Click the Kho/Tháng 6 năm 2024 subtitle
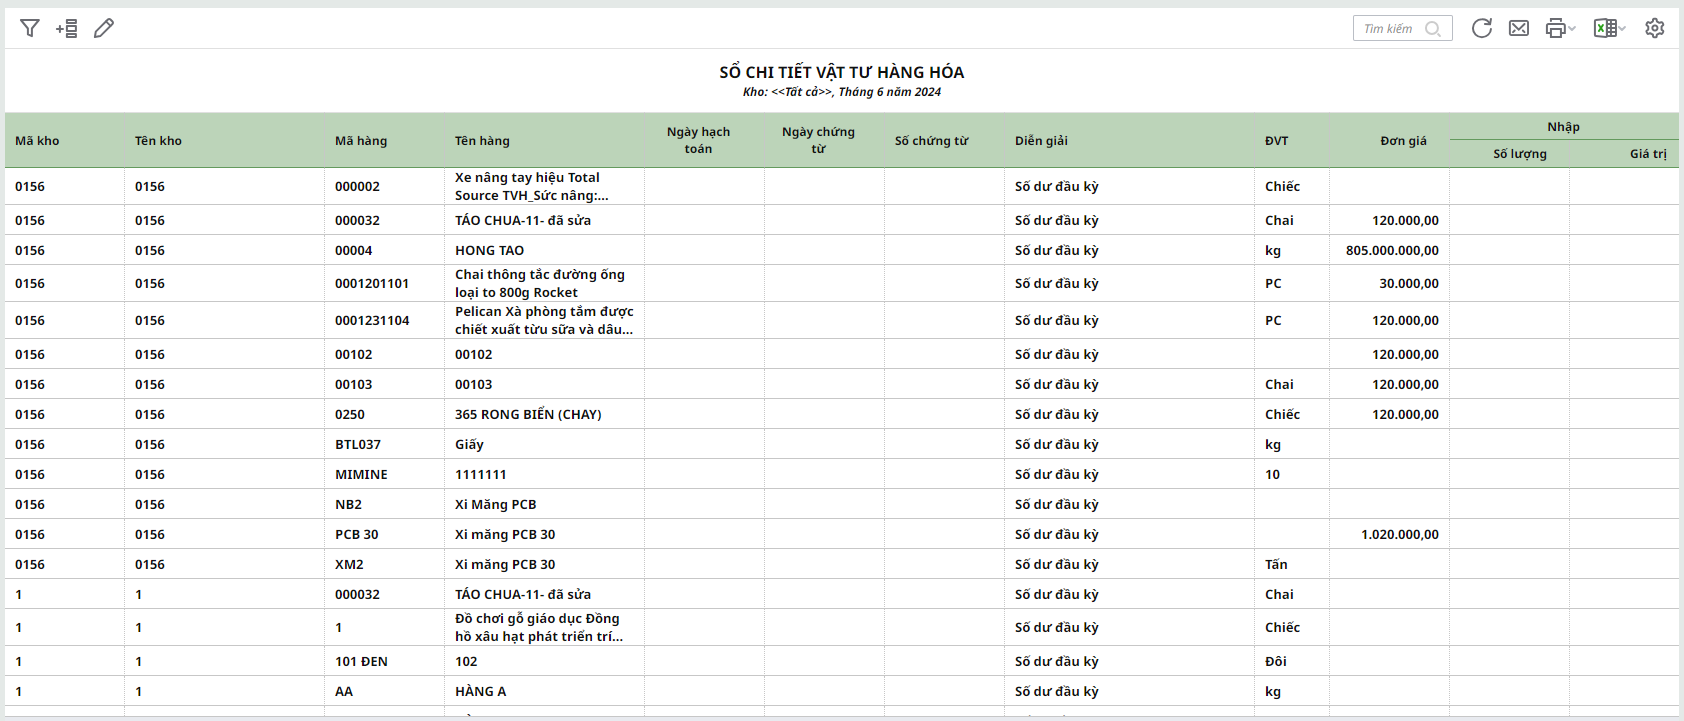Viewport: 1684px width, 721px height. pyautogui.click(x=842, y=92)
